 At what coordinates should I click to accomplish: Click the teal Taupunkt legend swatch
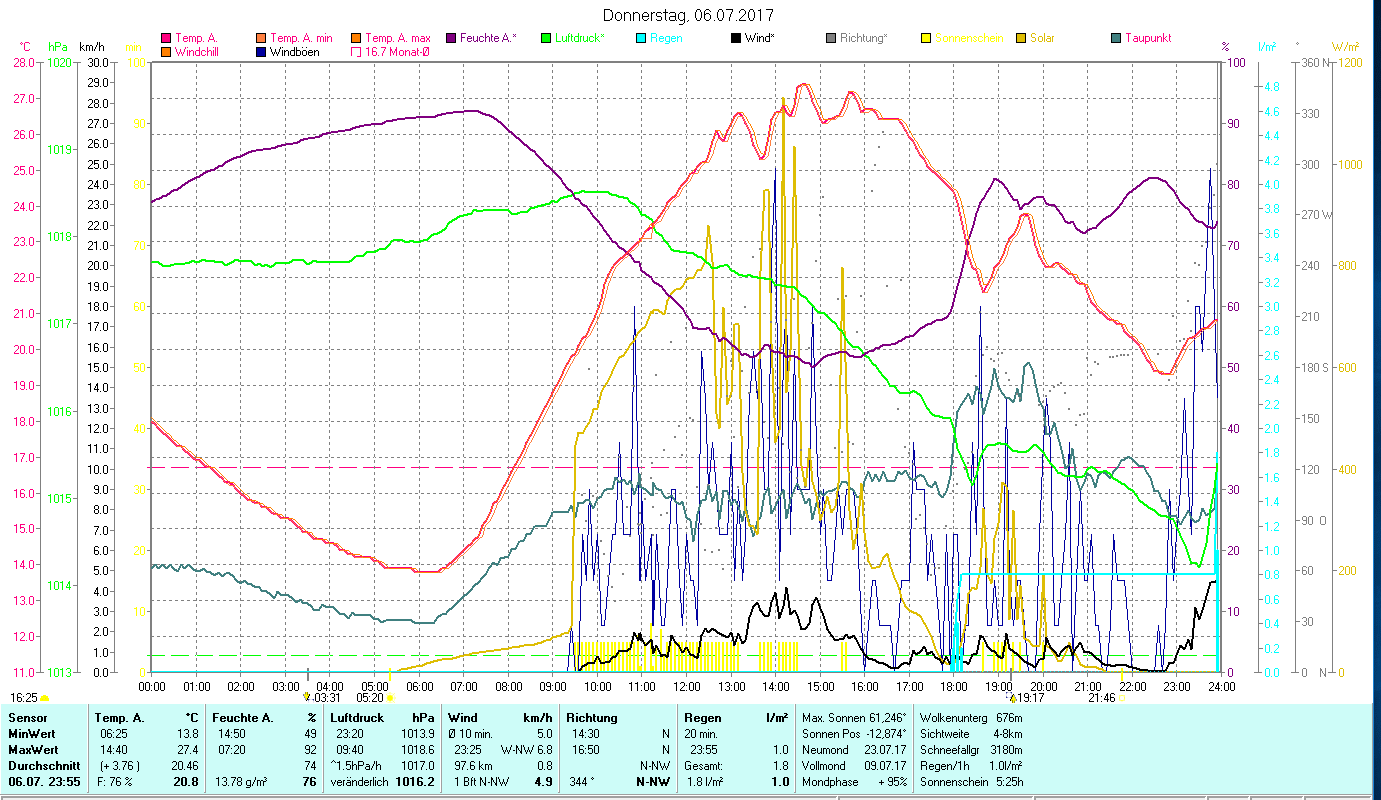1116,38
